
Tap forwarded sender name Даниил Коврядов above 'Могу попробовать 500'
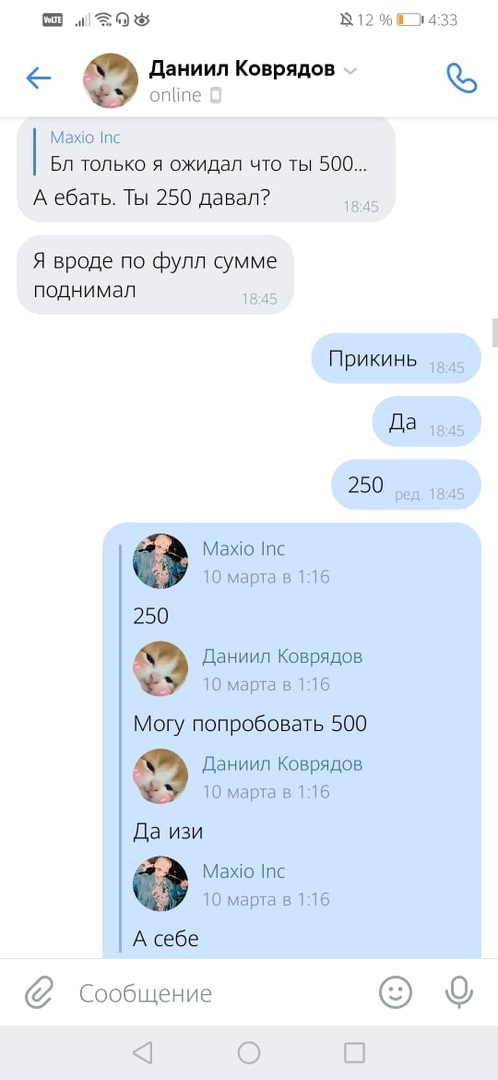tap(282, 656)
